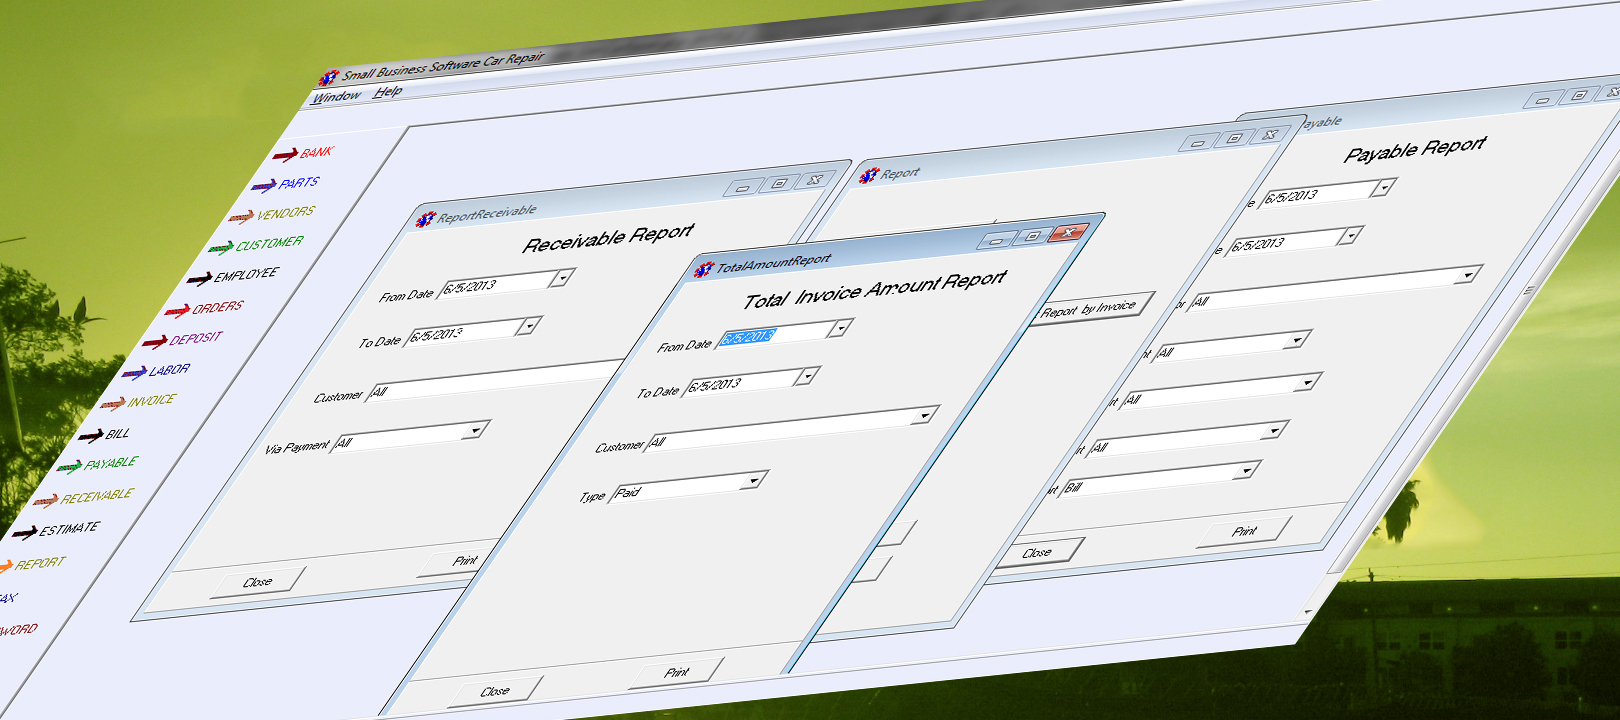Expand the Type dropdown showing Paid

(755, 481)
